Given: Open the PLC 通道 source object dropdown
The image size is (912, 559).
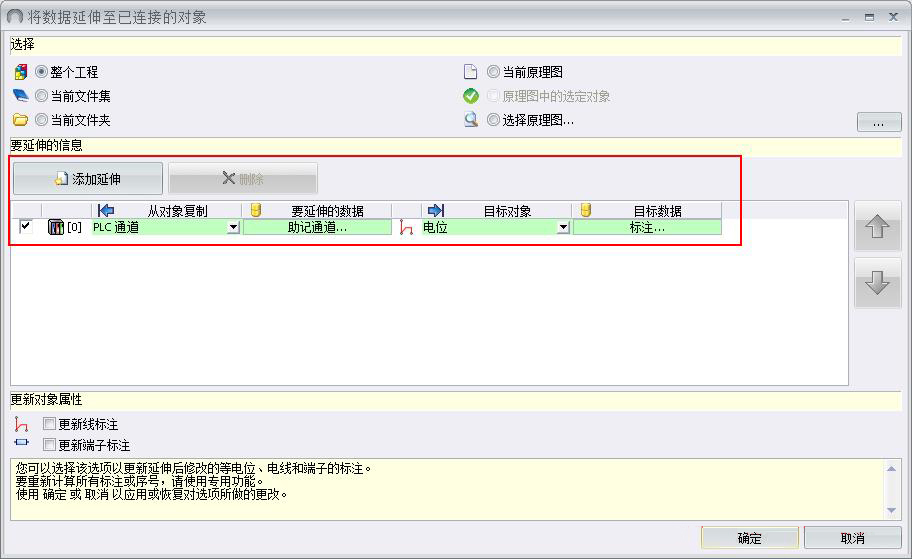Looking at the screenshot, I should [233, 227].
